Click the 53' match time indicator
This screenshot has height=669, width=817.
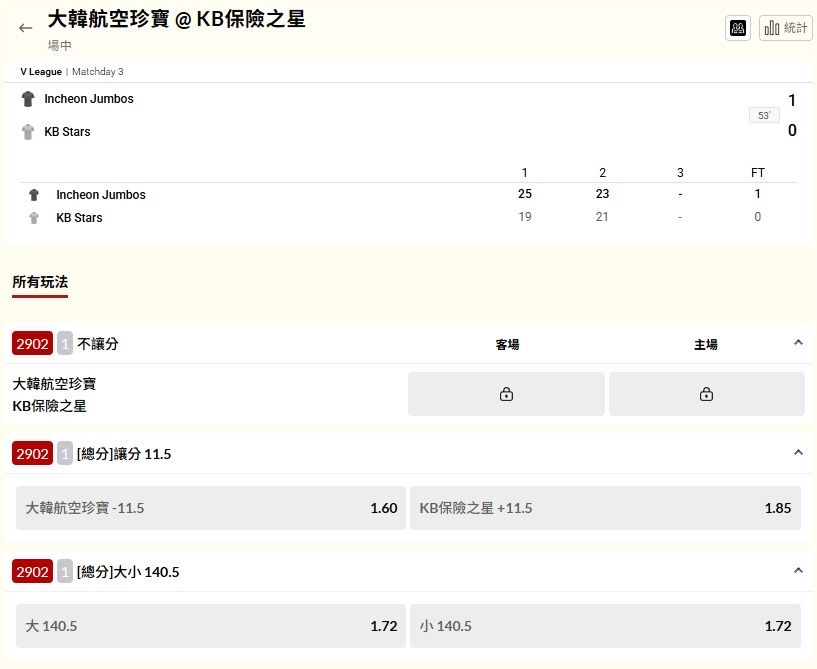pos(763,116)
